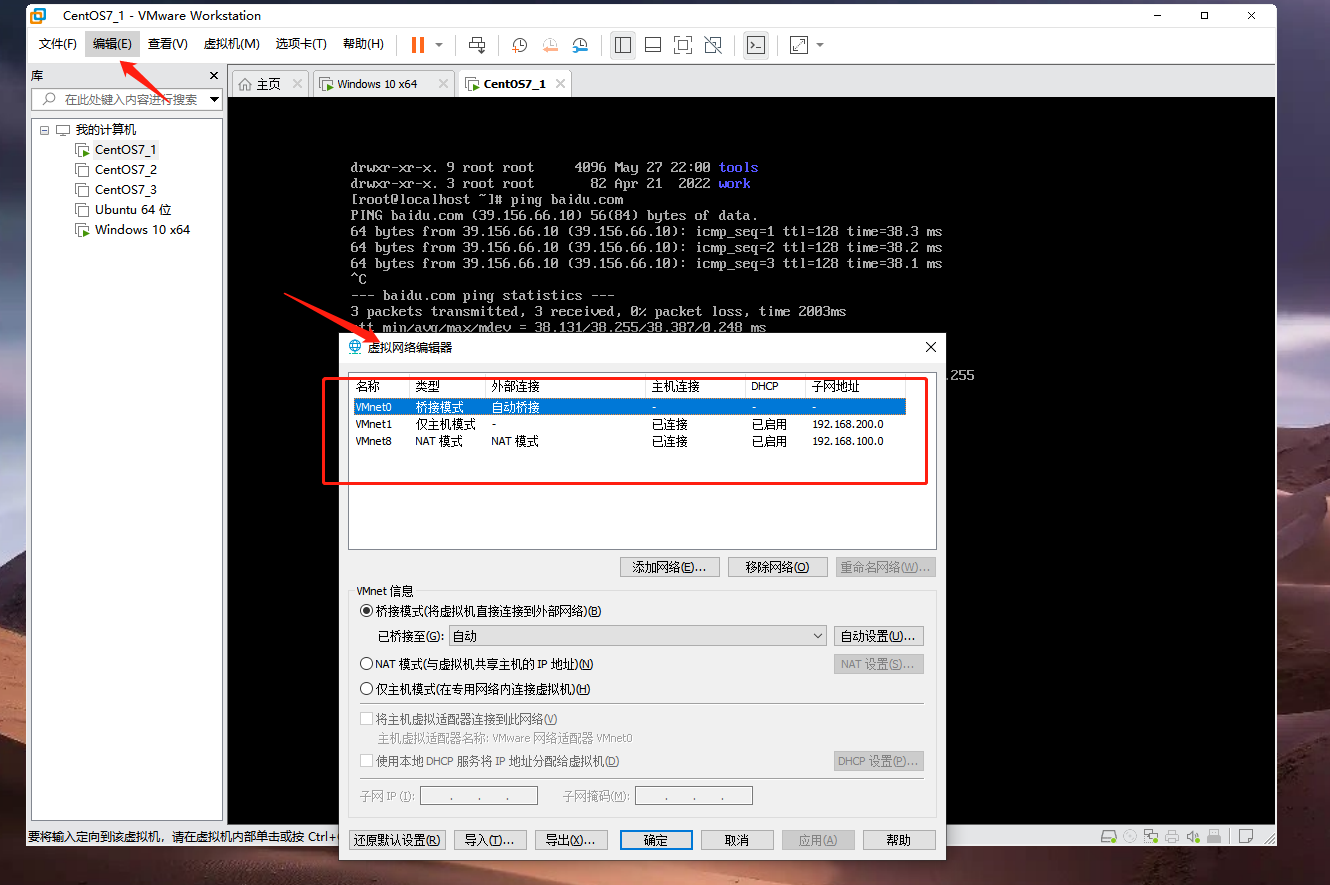Open the 文件(F) menu
This screenshot has height=885, width=1330.
[58, 44]
